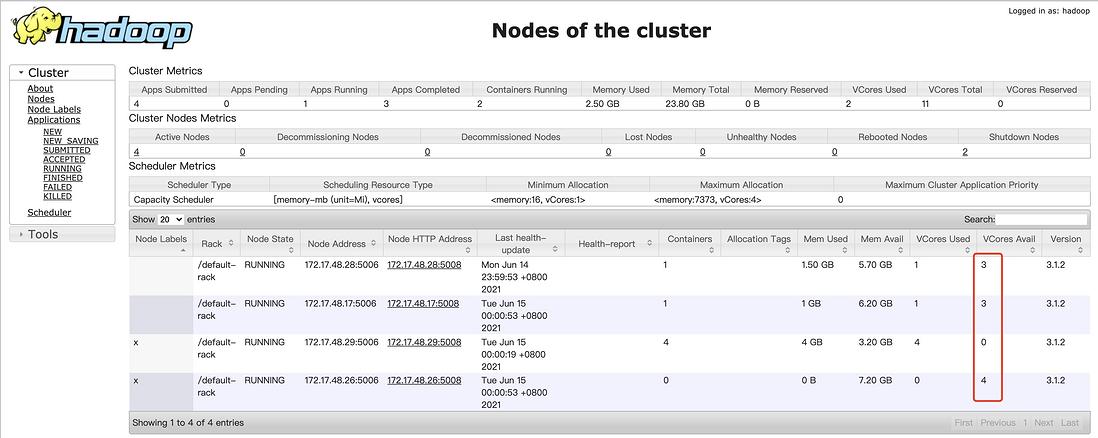This screenshot has width=1098, height=438.
Task: Sort by Node State column
Action: [x=270, y=242]
